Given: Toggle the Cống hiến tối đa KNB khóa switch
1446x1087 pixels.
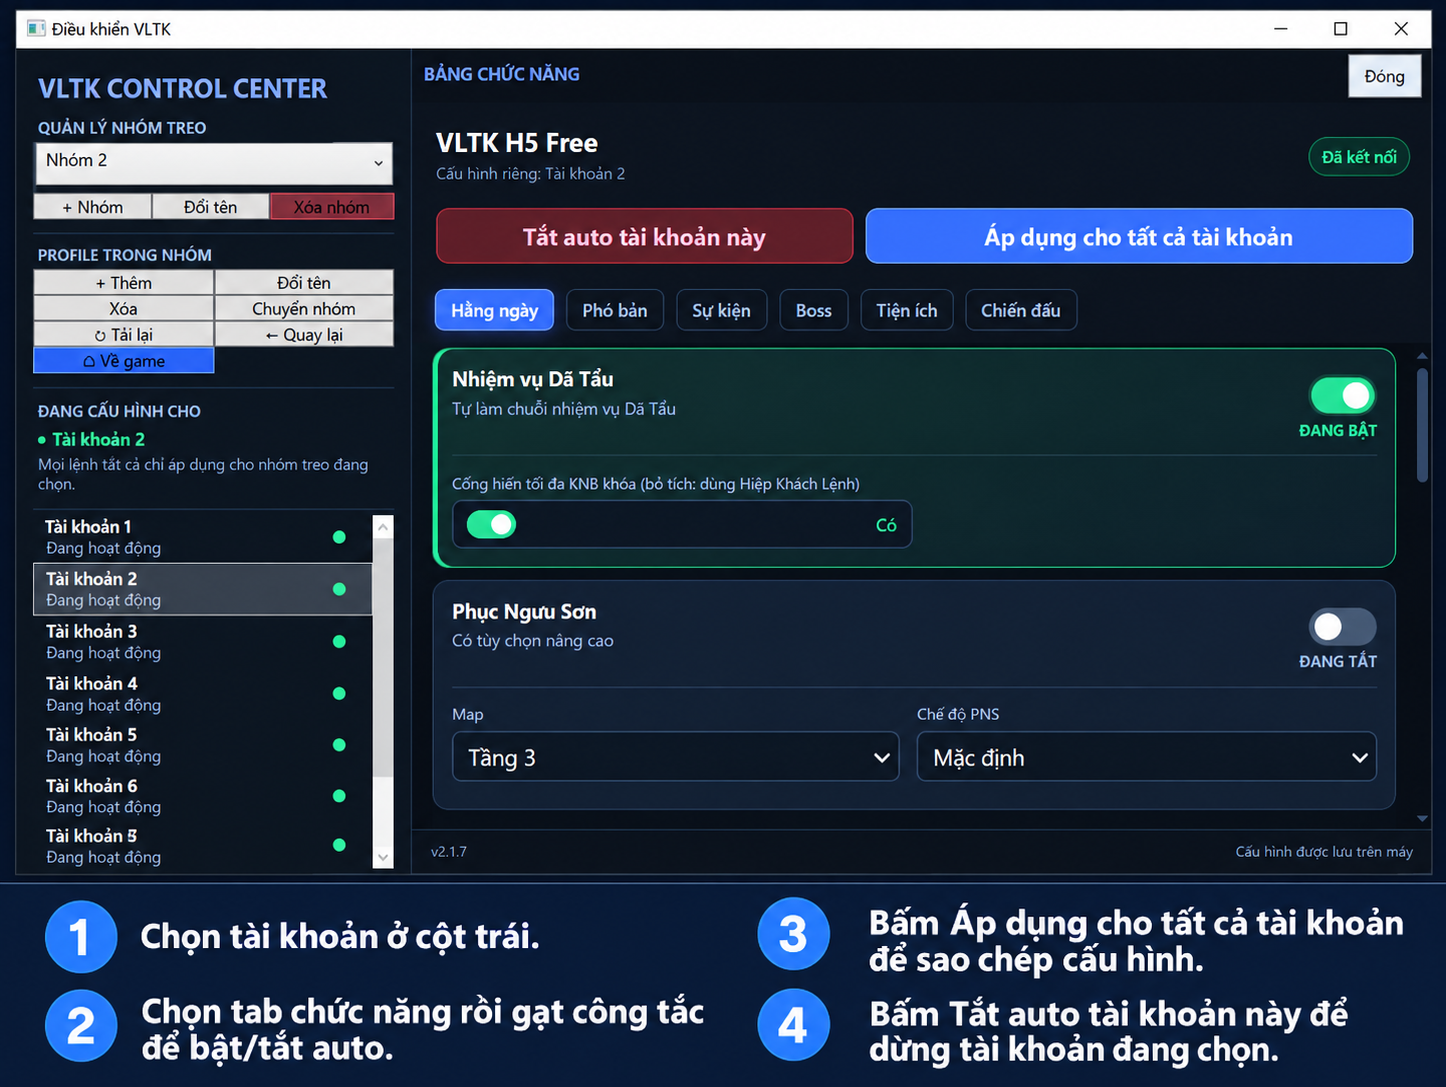Looking at the screenshot, I should coord(491,524).
